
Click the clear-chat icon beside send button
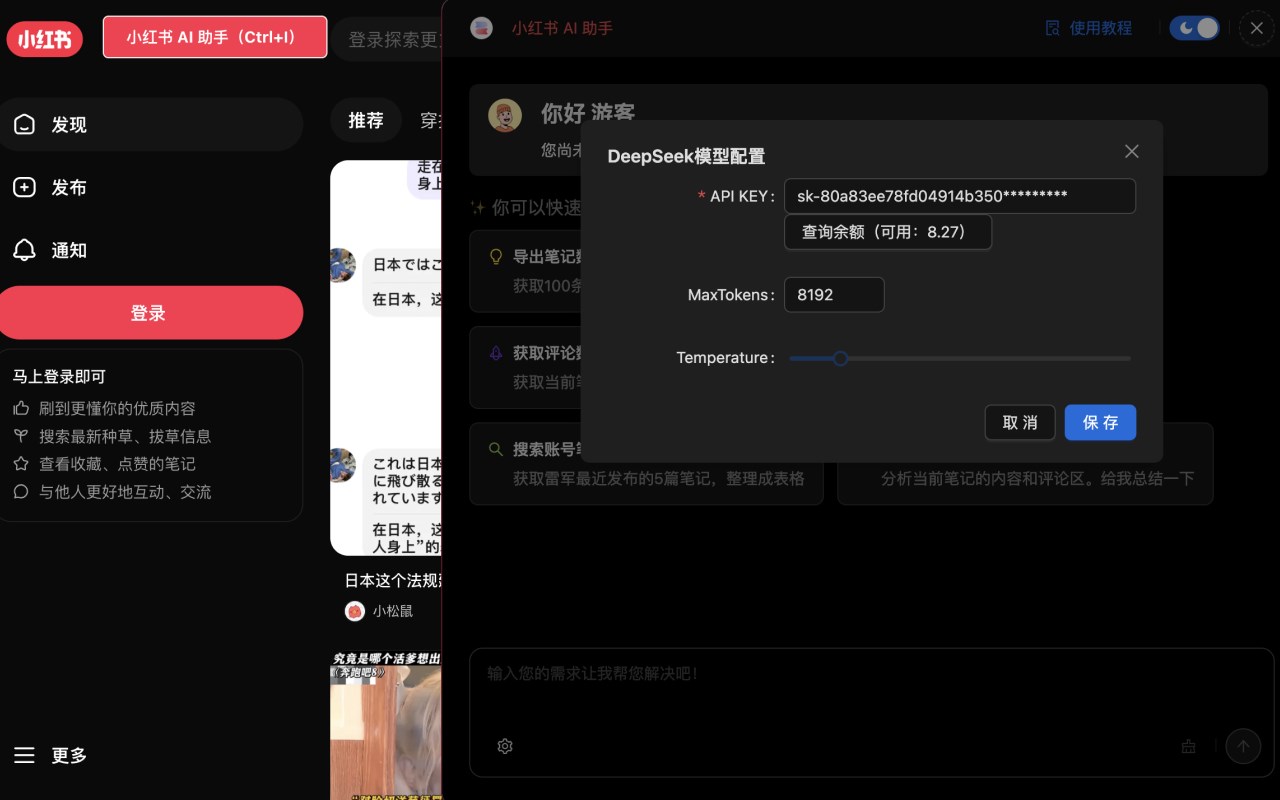pyautogui.click(x=1188, y=746)
